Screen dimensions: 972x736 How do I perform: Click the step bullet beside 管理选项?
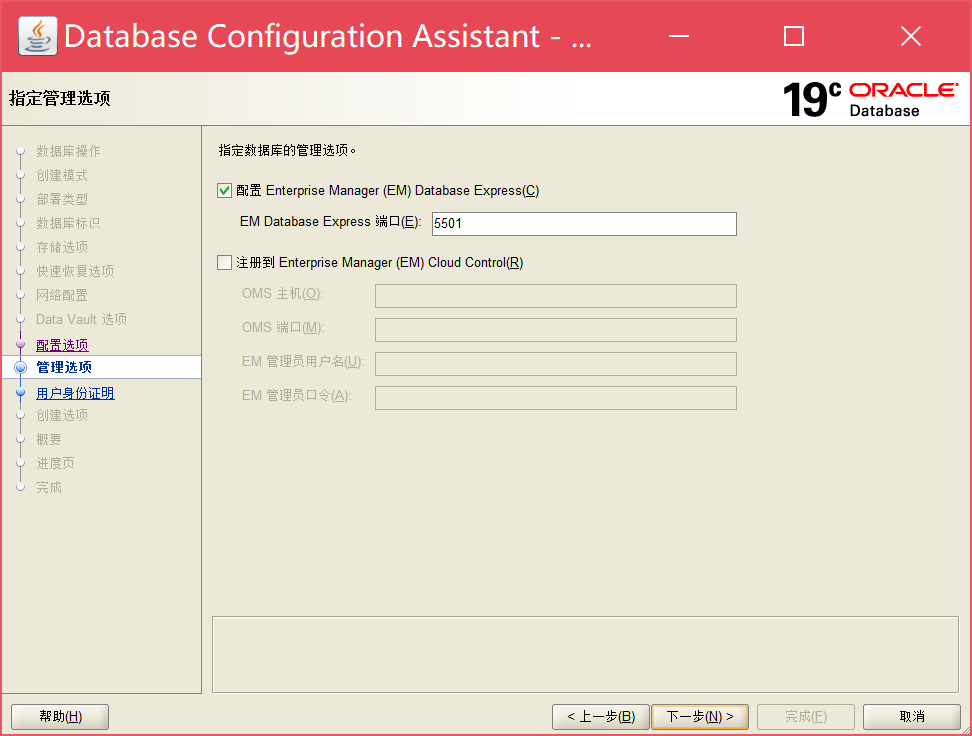click(x=22, y=367)
